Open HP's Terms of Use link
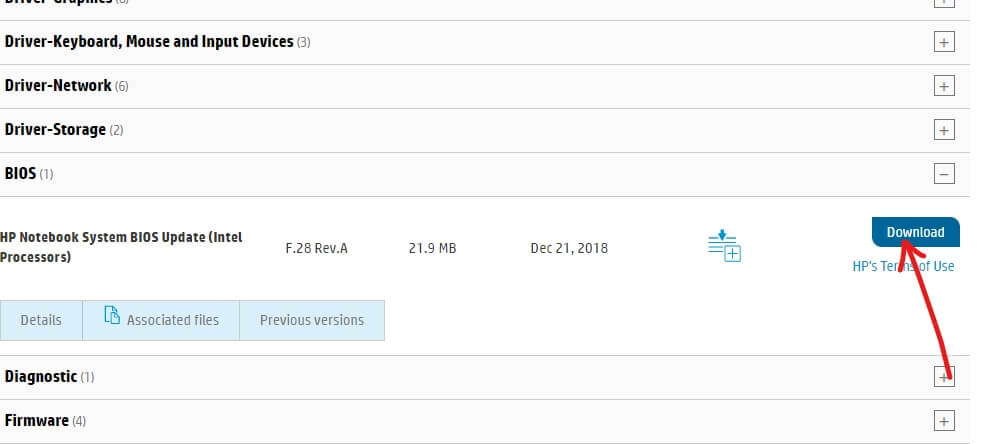Screen dimensions: 982x444 (903, 266)
